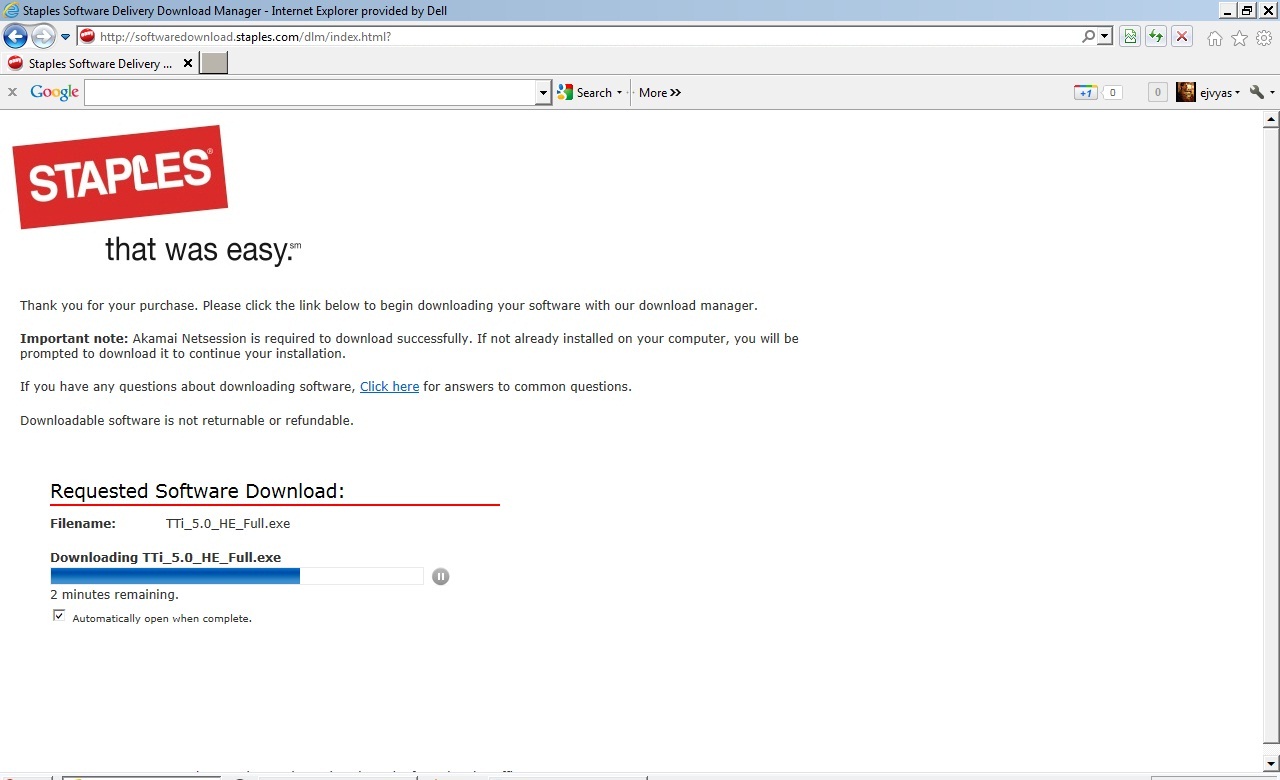This screenshot has height=780, width=1280.
Task: Click the notifications counter box showing 0
Action: coord(1157,92)
